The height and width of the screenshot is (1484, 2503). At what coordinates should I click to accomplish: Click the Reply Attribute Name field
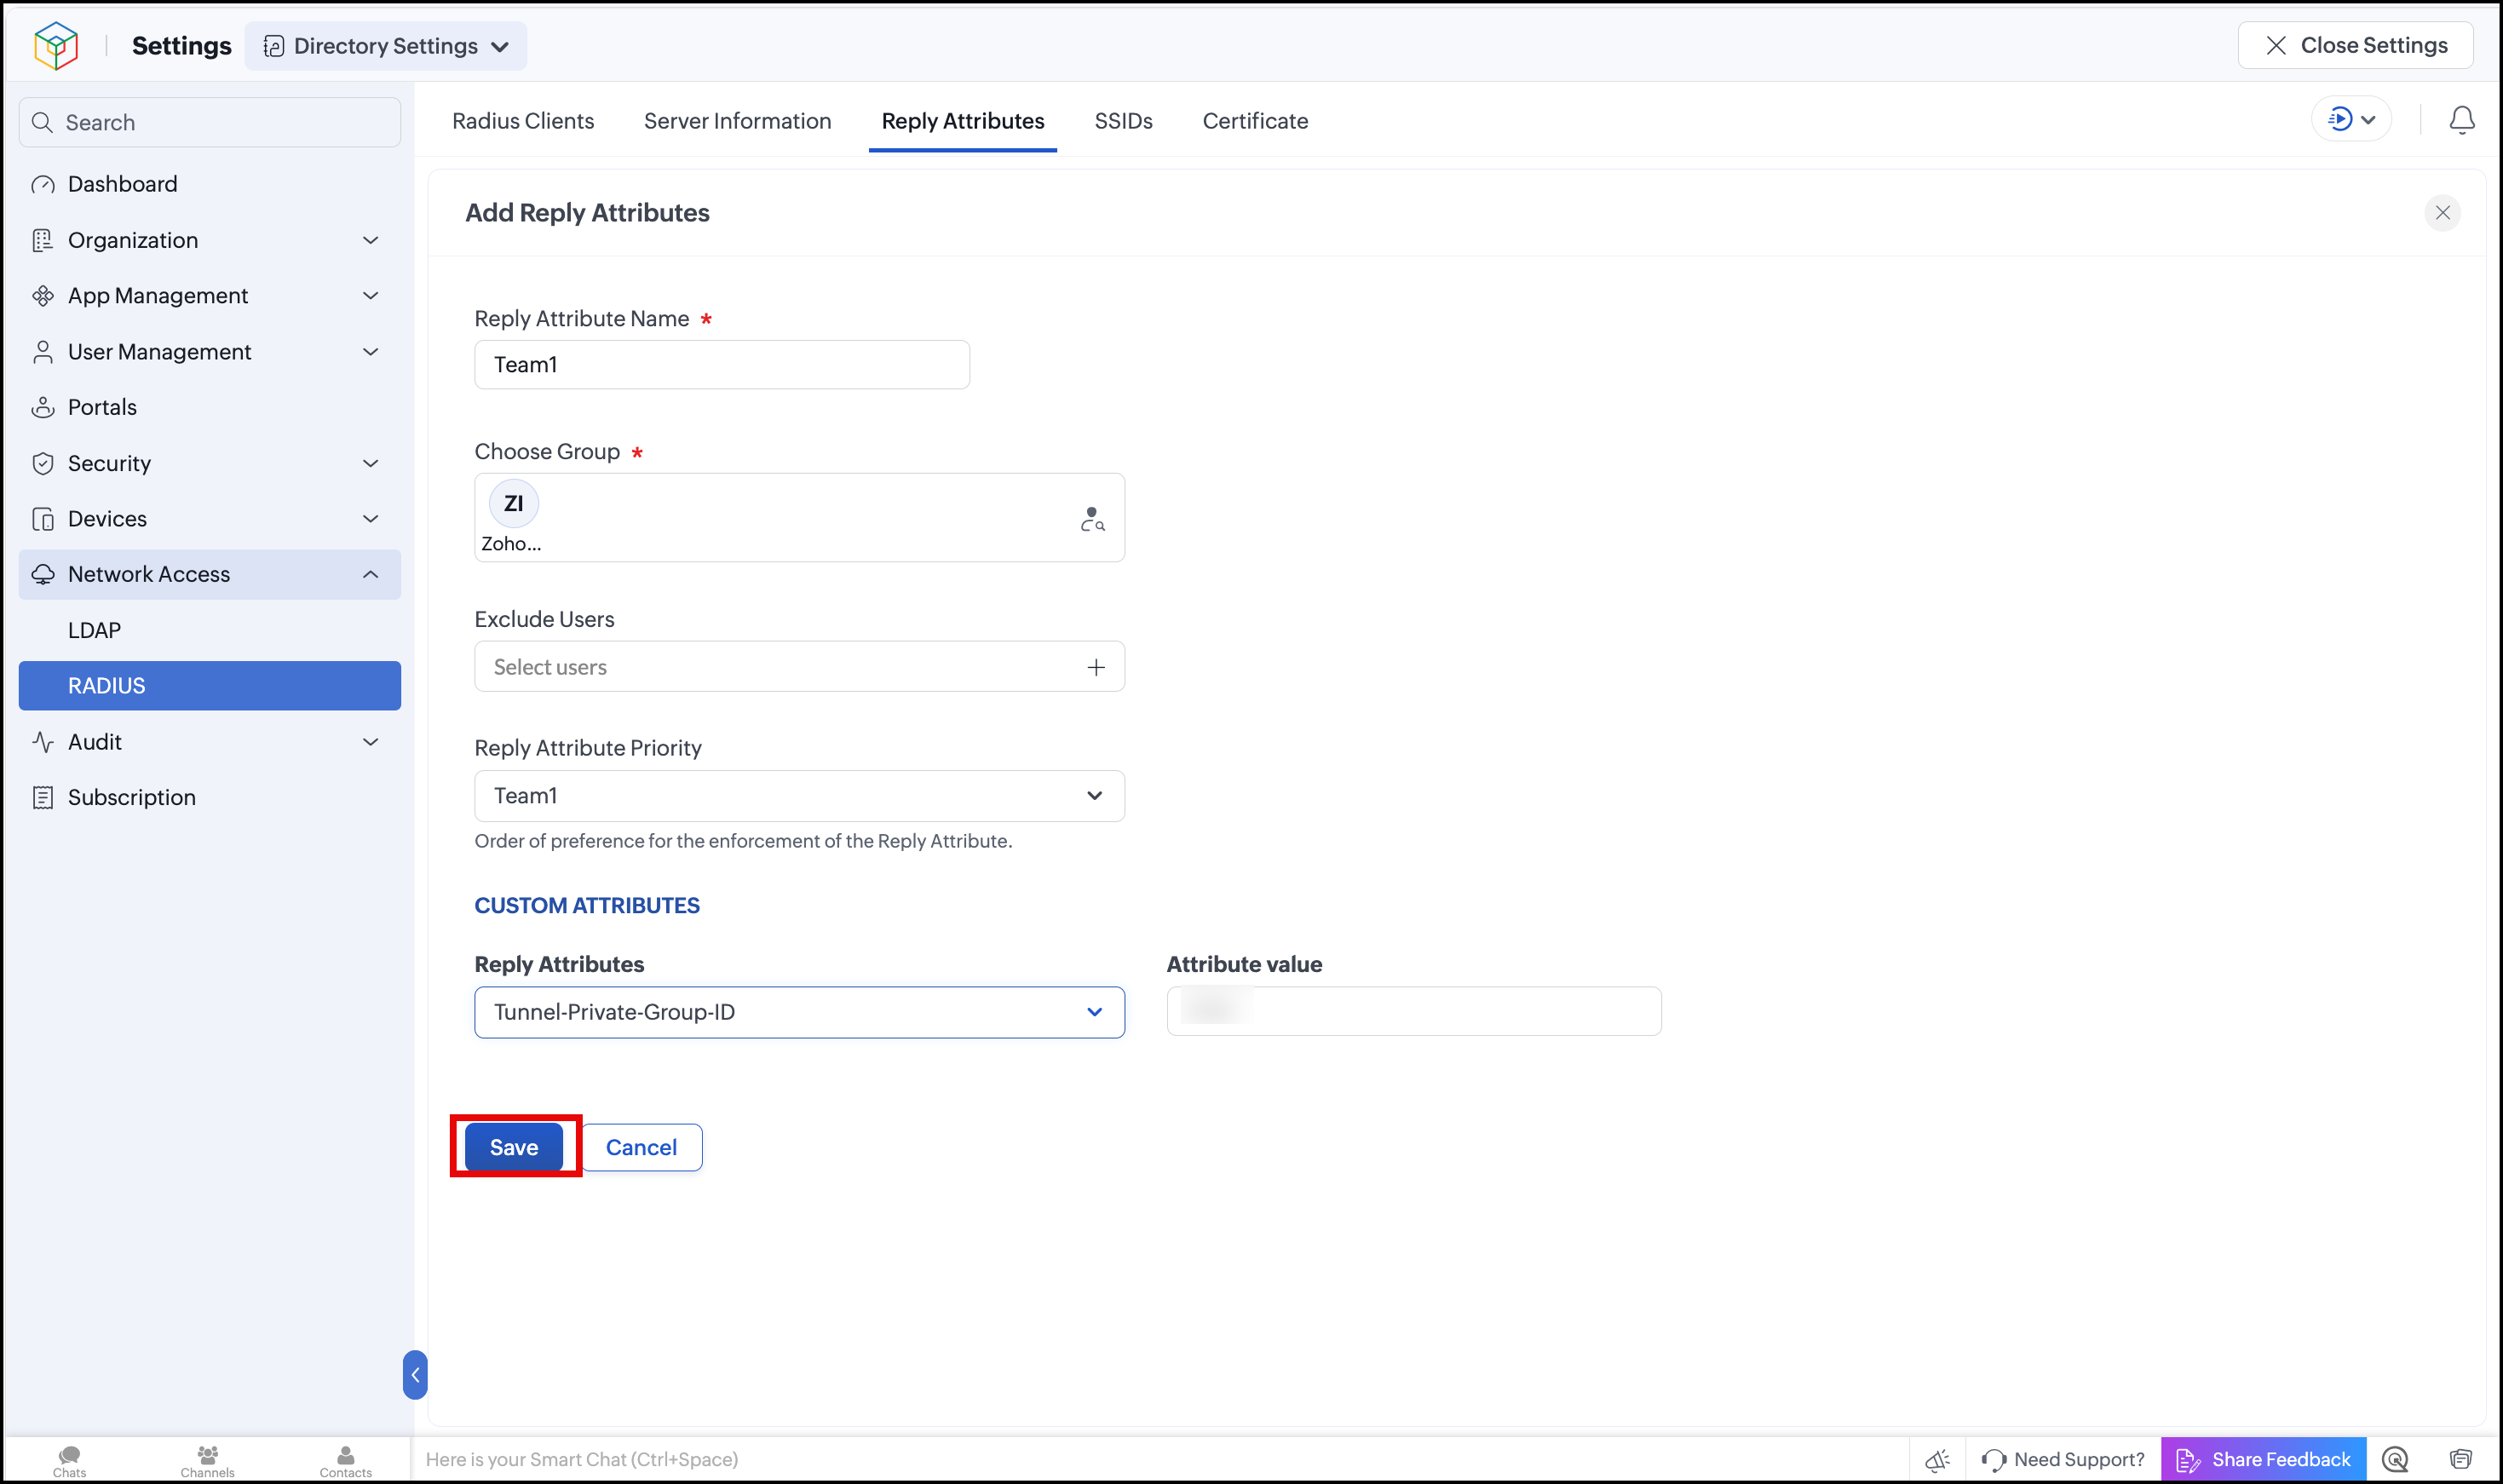(x=722, y=364)
